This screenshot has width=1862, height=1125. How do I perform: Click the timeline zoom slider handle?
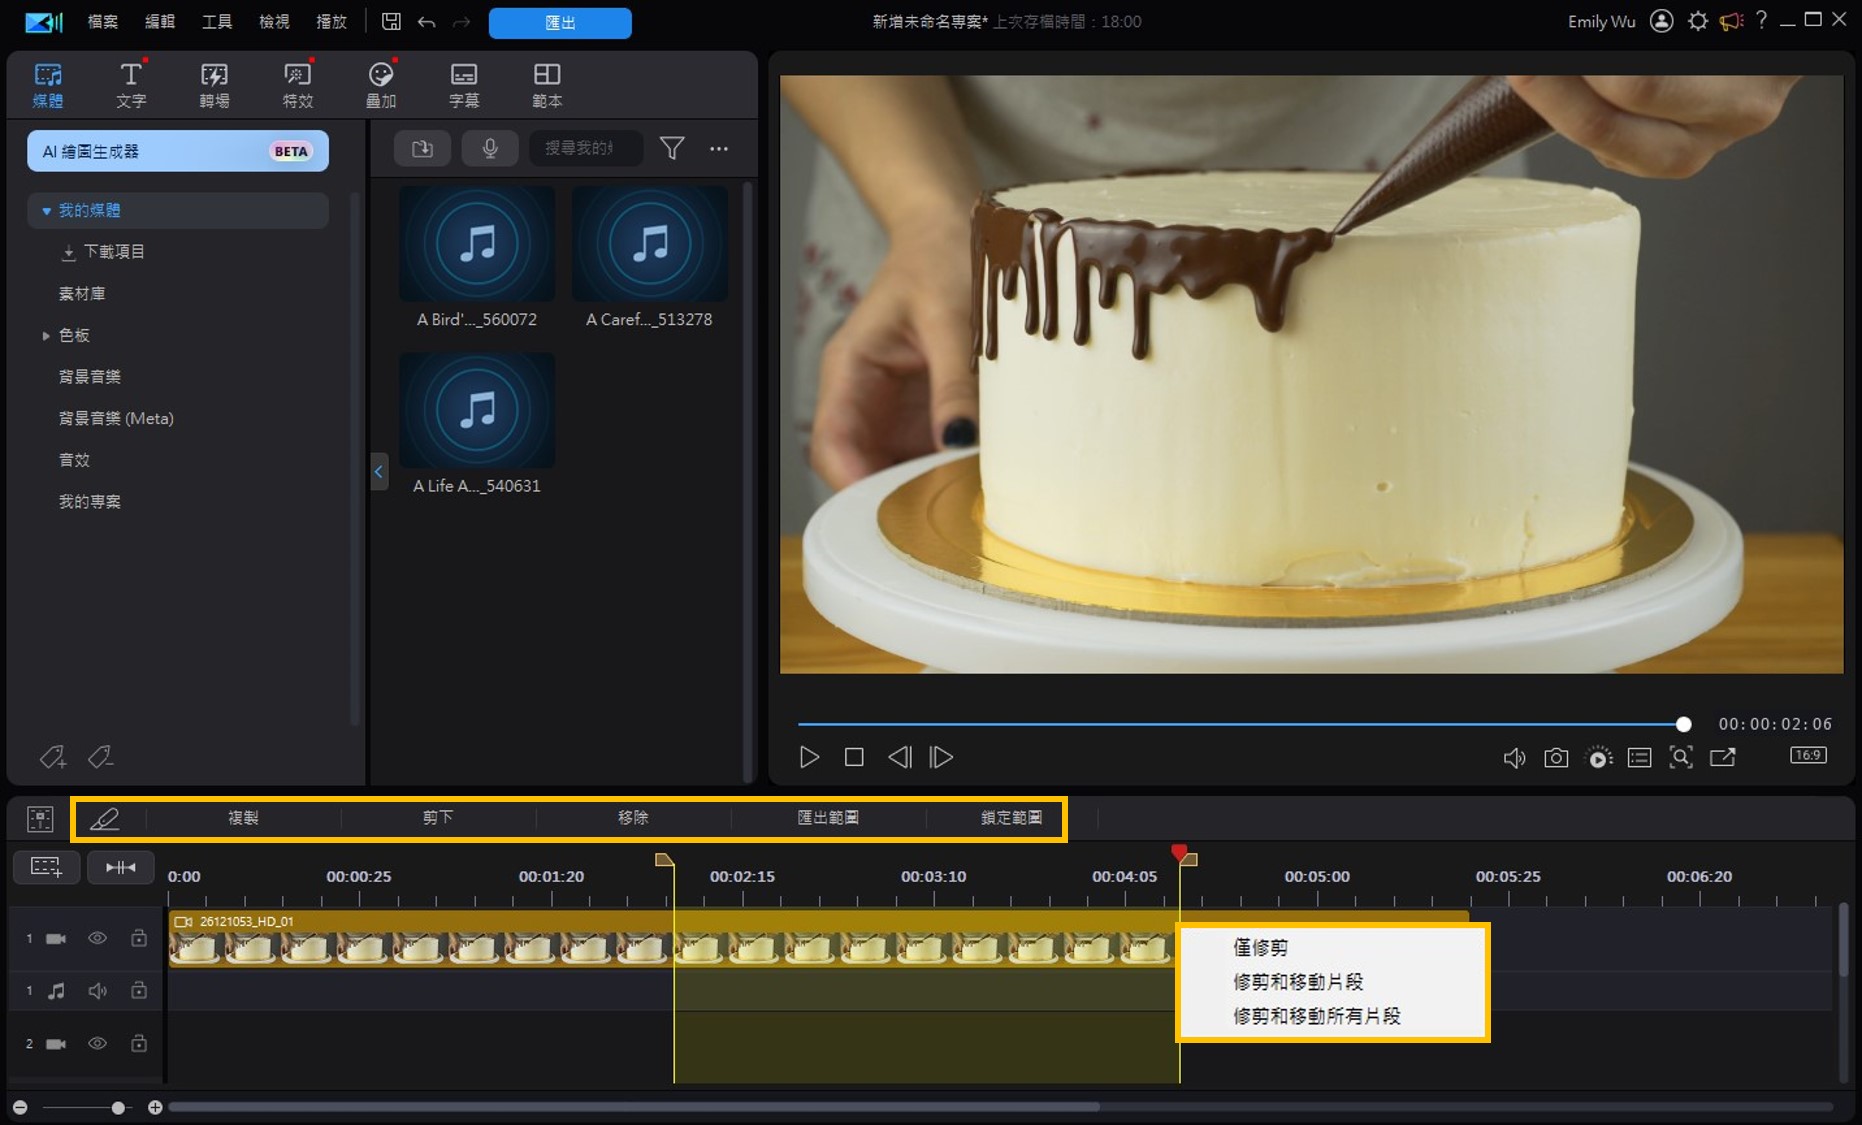click(118, 1107)
